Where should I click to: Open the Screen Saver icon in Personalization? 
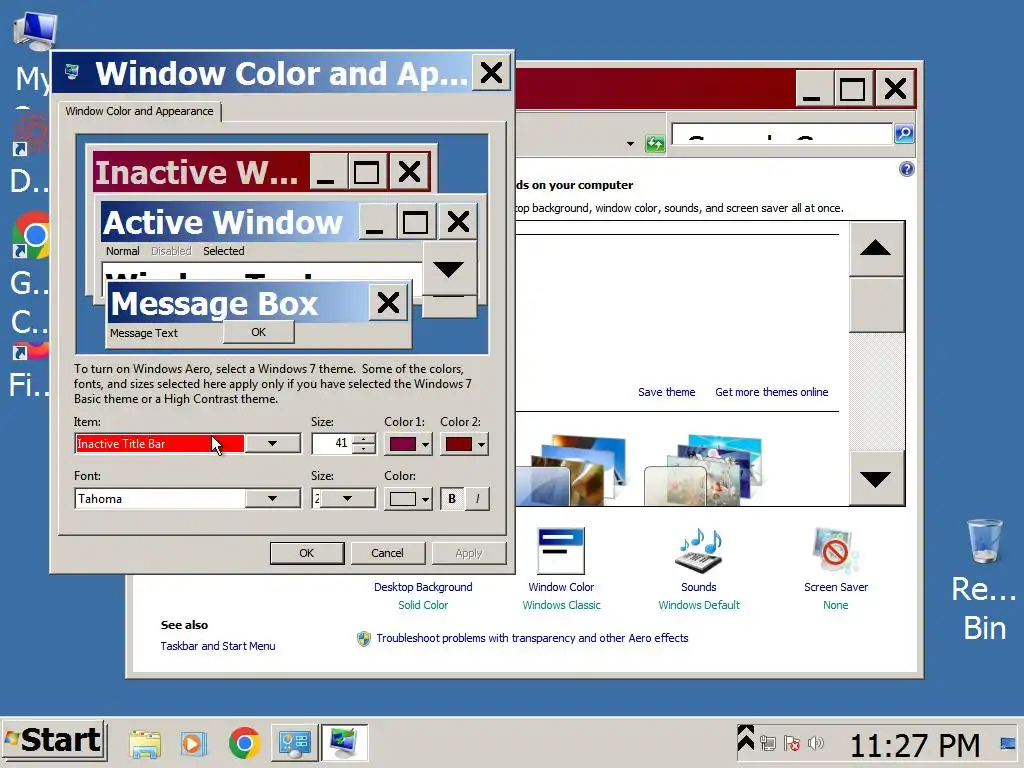click(835, 551)
